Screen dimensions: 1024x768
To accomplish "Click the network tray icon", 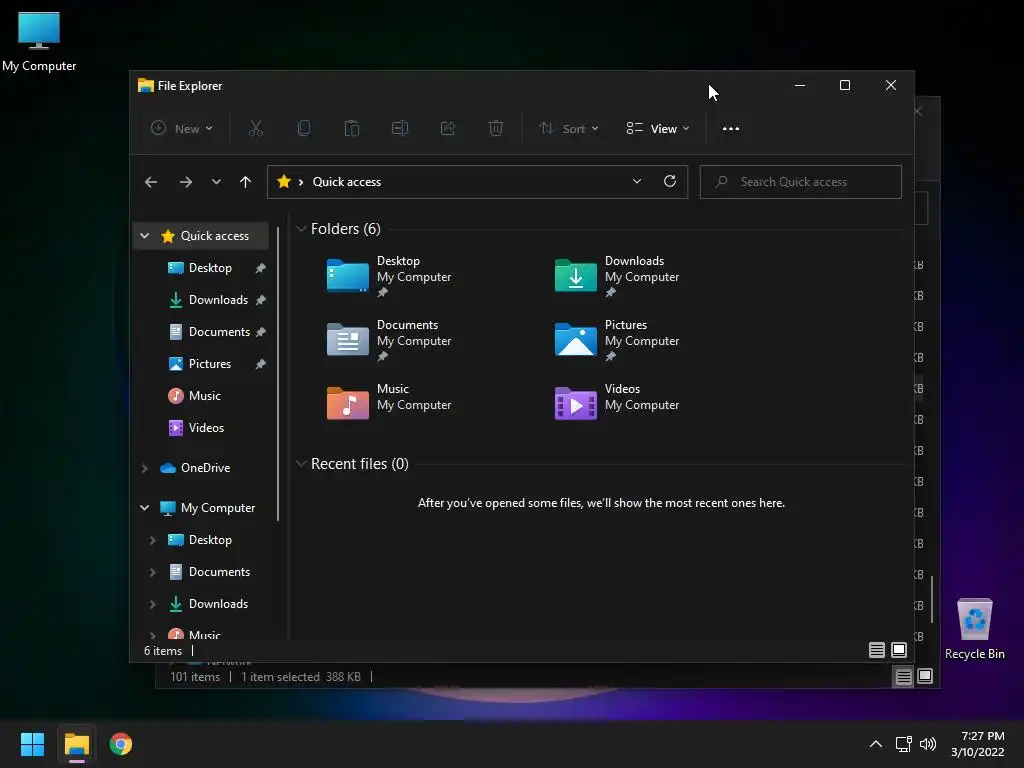I will click(x=903, y=744).
